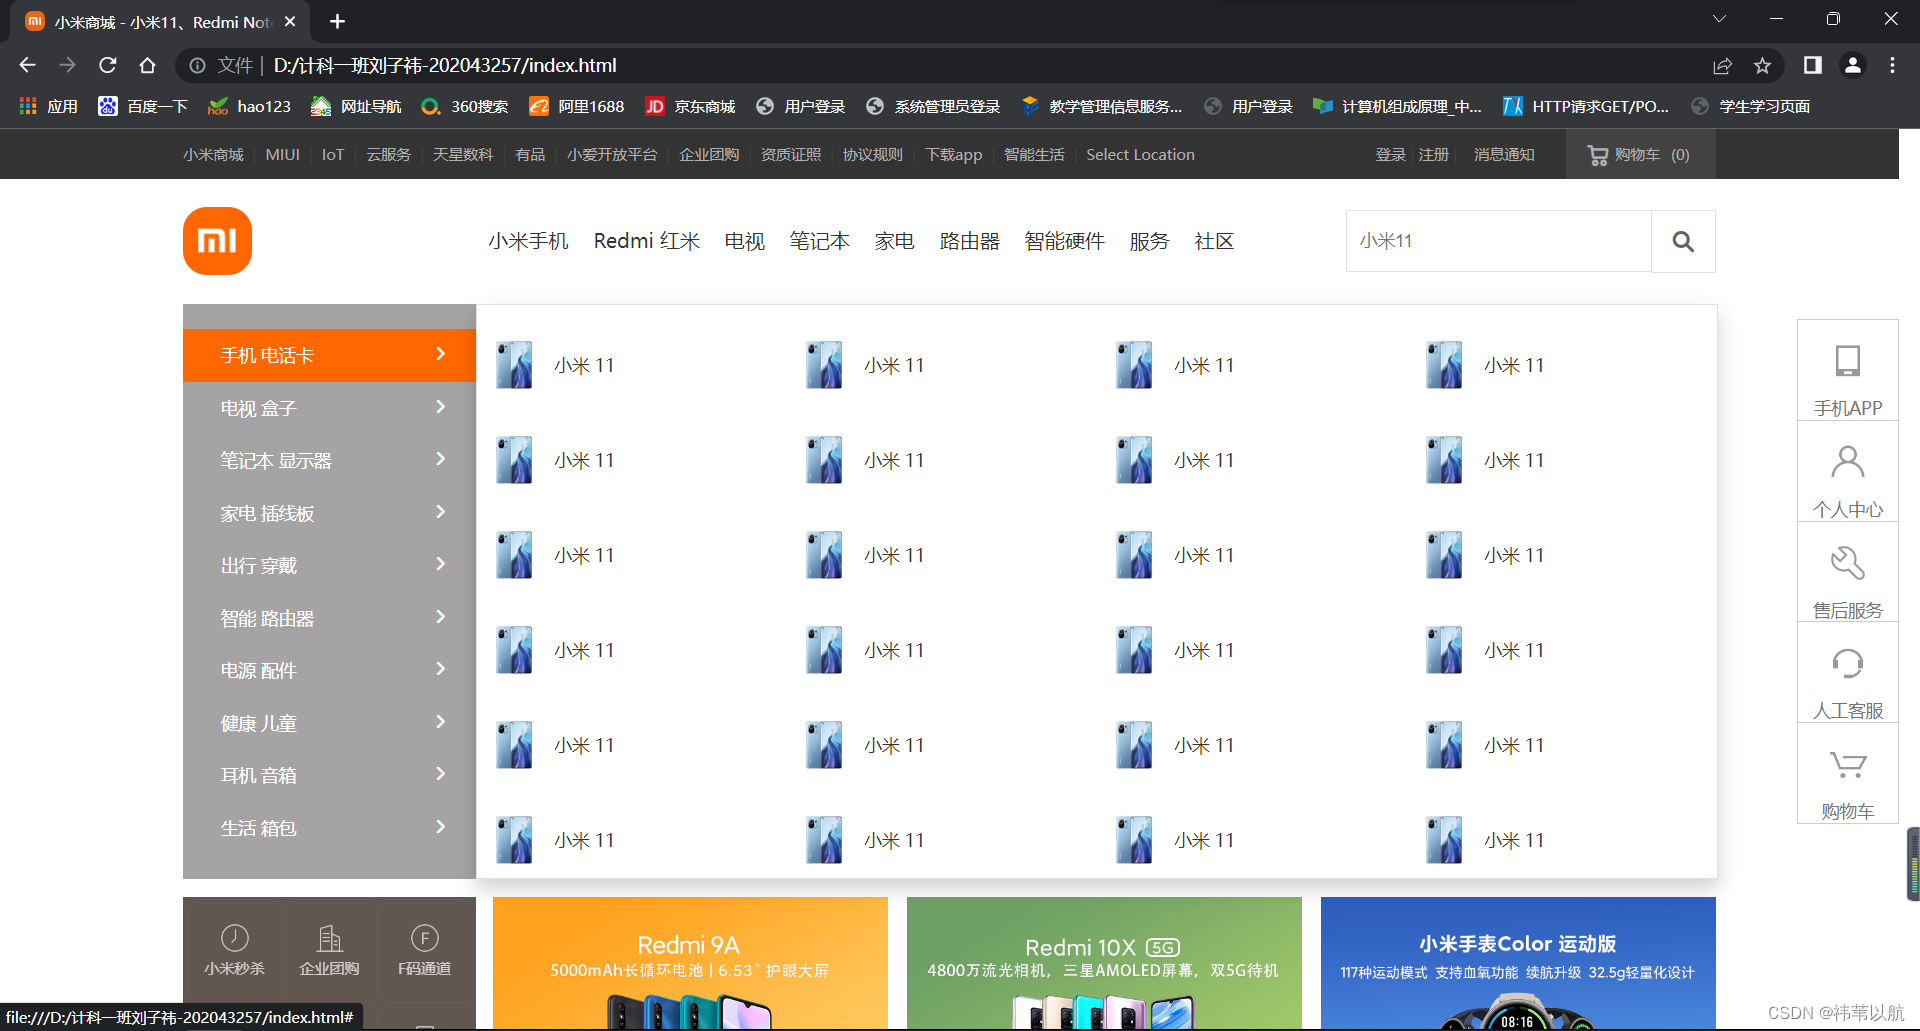Open the Redmi 10X 5G promo banner
Viewport: 1920px width, 1031px height.
[x=1104, y=963]
